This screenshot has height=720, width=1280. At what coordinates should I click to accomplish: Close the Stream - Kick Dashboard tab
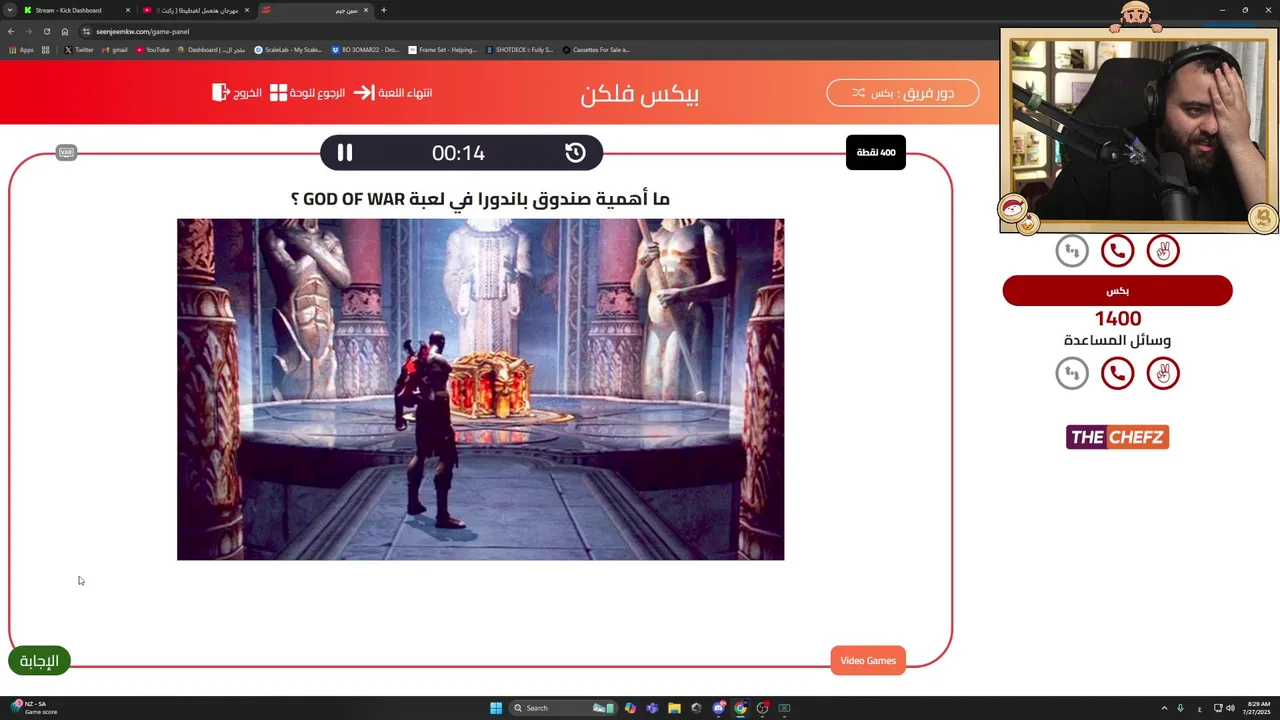(128, 10)
